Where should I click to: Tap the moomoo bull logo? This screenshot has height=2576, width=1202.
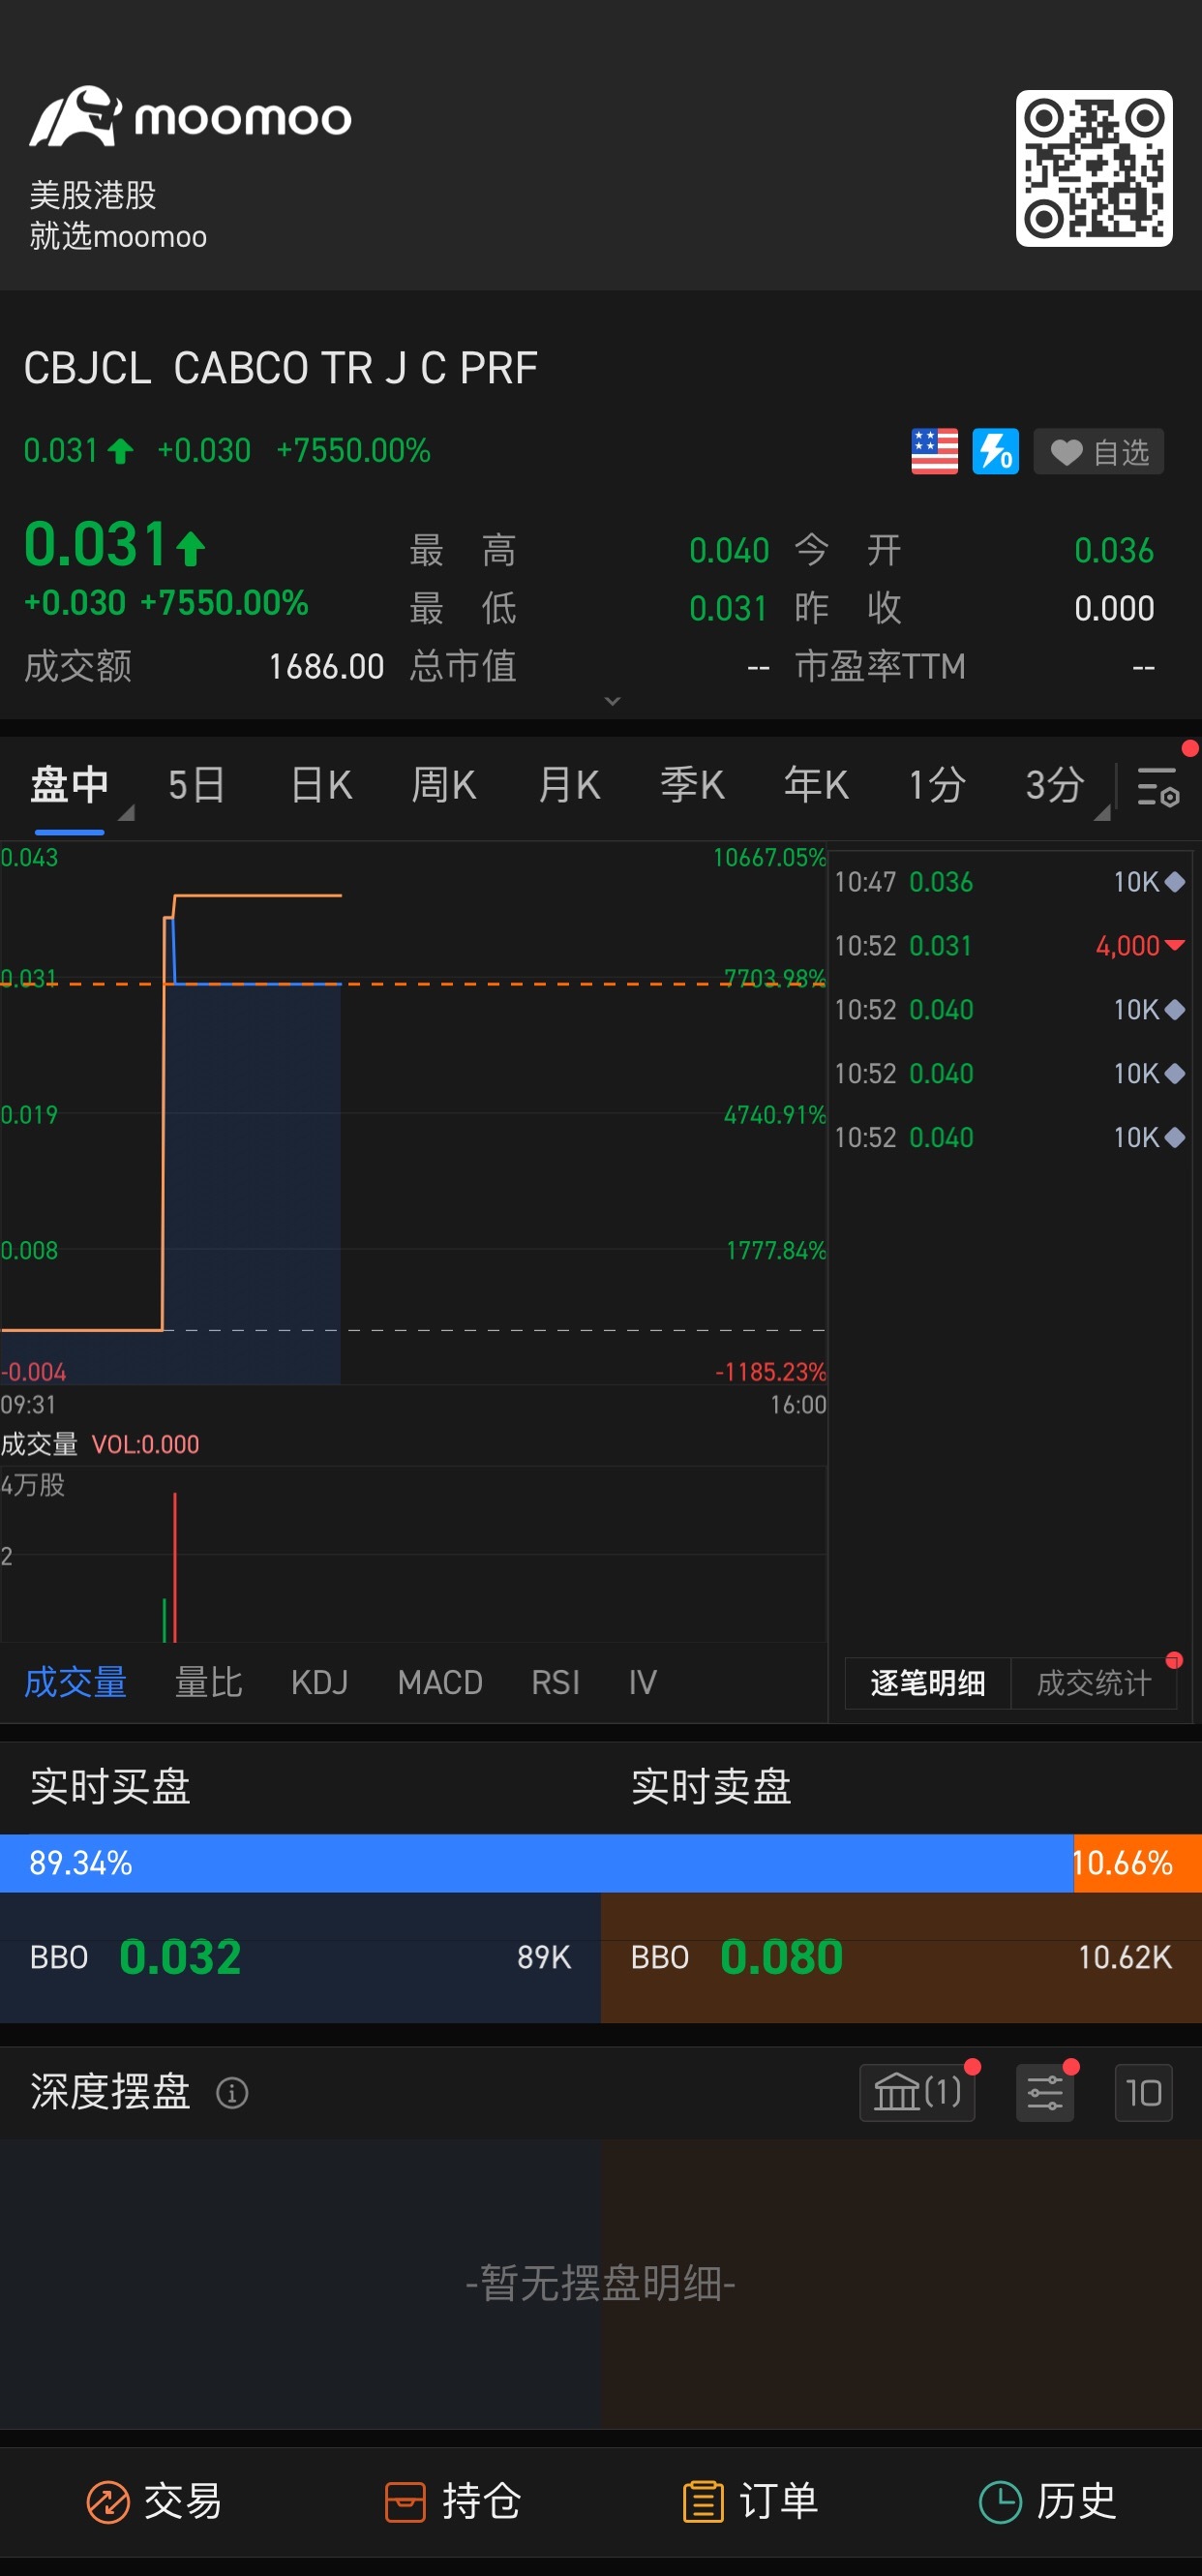click(x=75, y=117)
